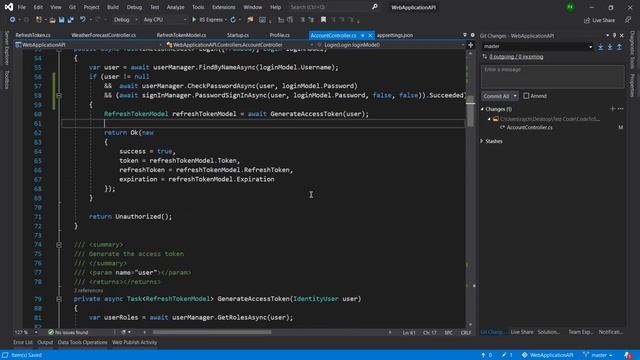The image size is (640, 360).
Task: Open the Web Publish Activity tab
Action: point(134,342)
